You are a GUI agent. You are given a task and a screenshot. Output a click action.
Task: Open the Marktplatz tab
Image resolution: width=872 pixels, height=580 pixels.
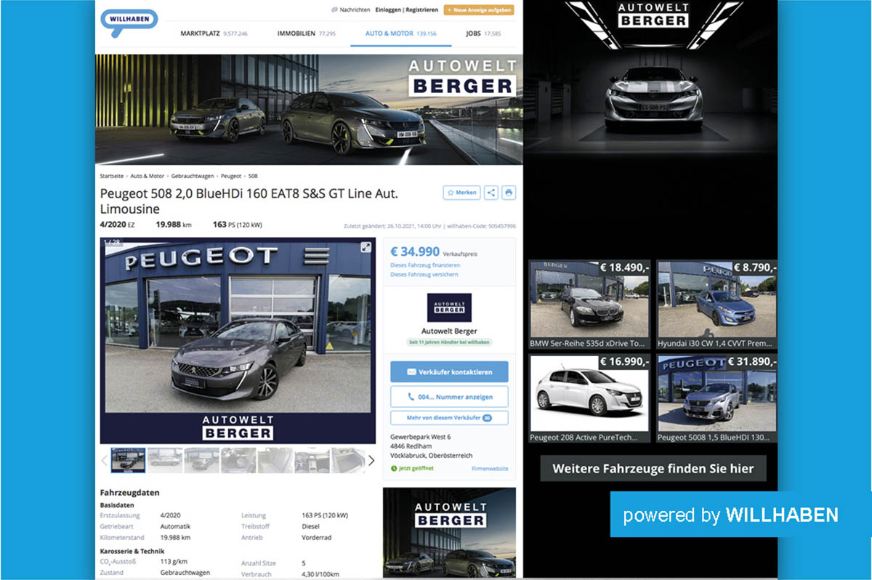click(214, 33)
